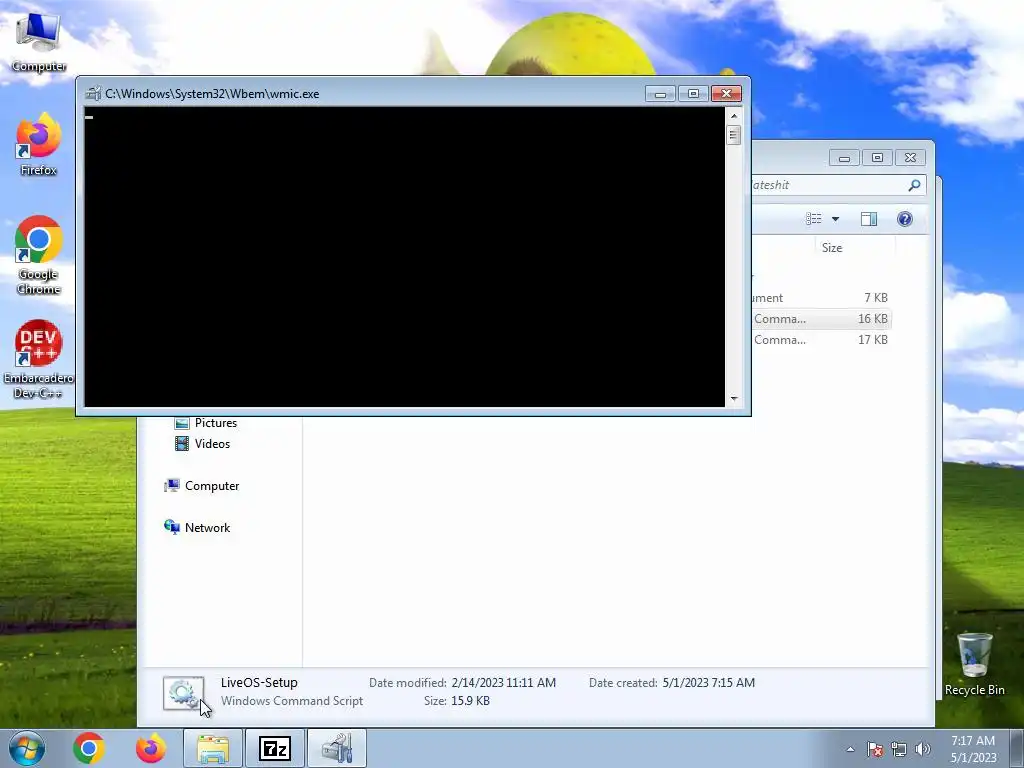The height and width of the screenshot is (768, 1024).
Task: Select the wmic.exe taskbar button
Action: pos(337,748)
